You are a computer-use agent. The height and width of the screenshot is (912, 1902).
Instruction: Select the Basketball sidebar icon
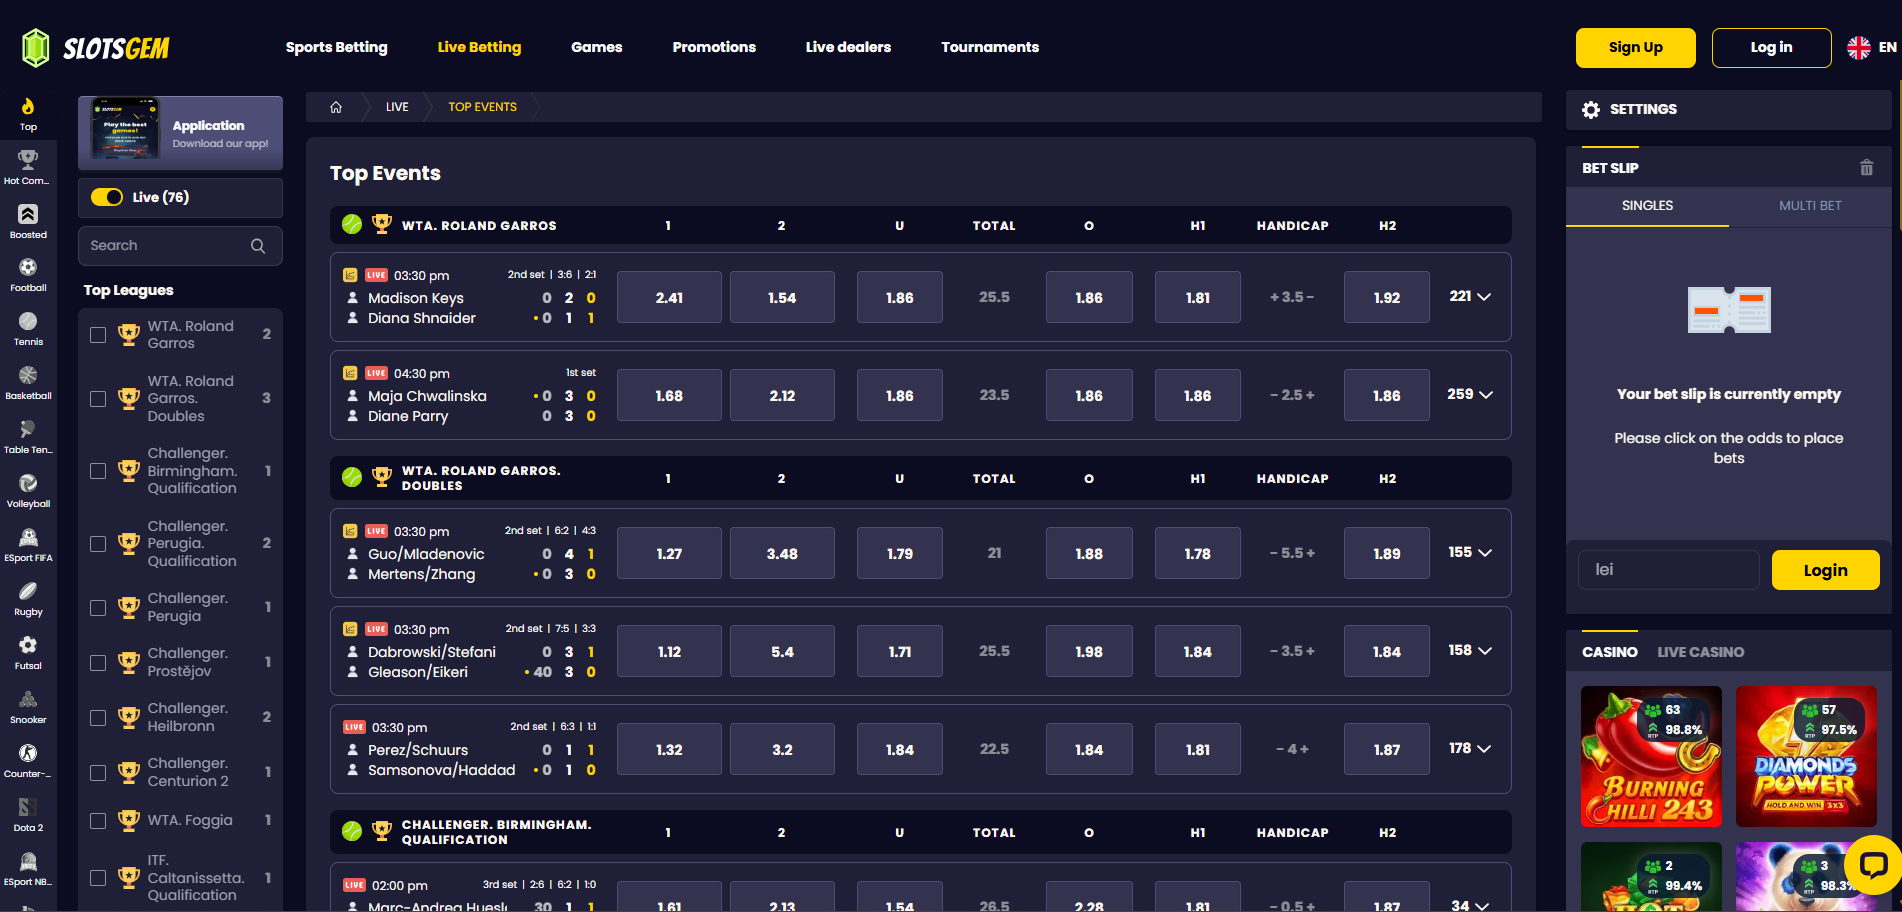pyautogui.click(x=28, y=375)
